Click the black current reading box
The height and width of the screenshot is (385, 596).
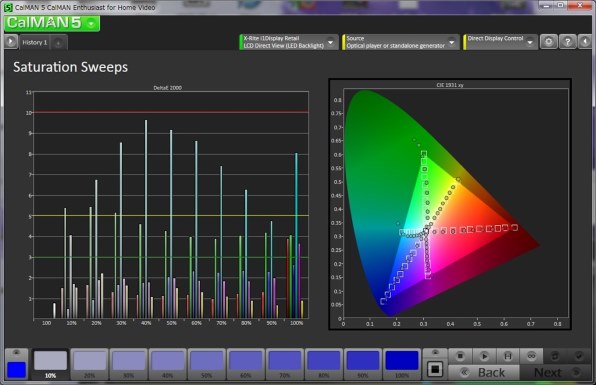pos(435,369)
